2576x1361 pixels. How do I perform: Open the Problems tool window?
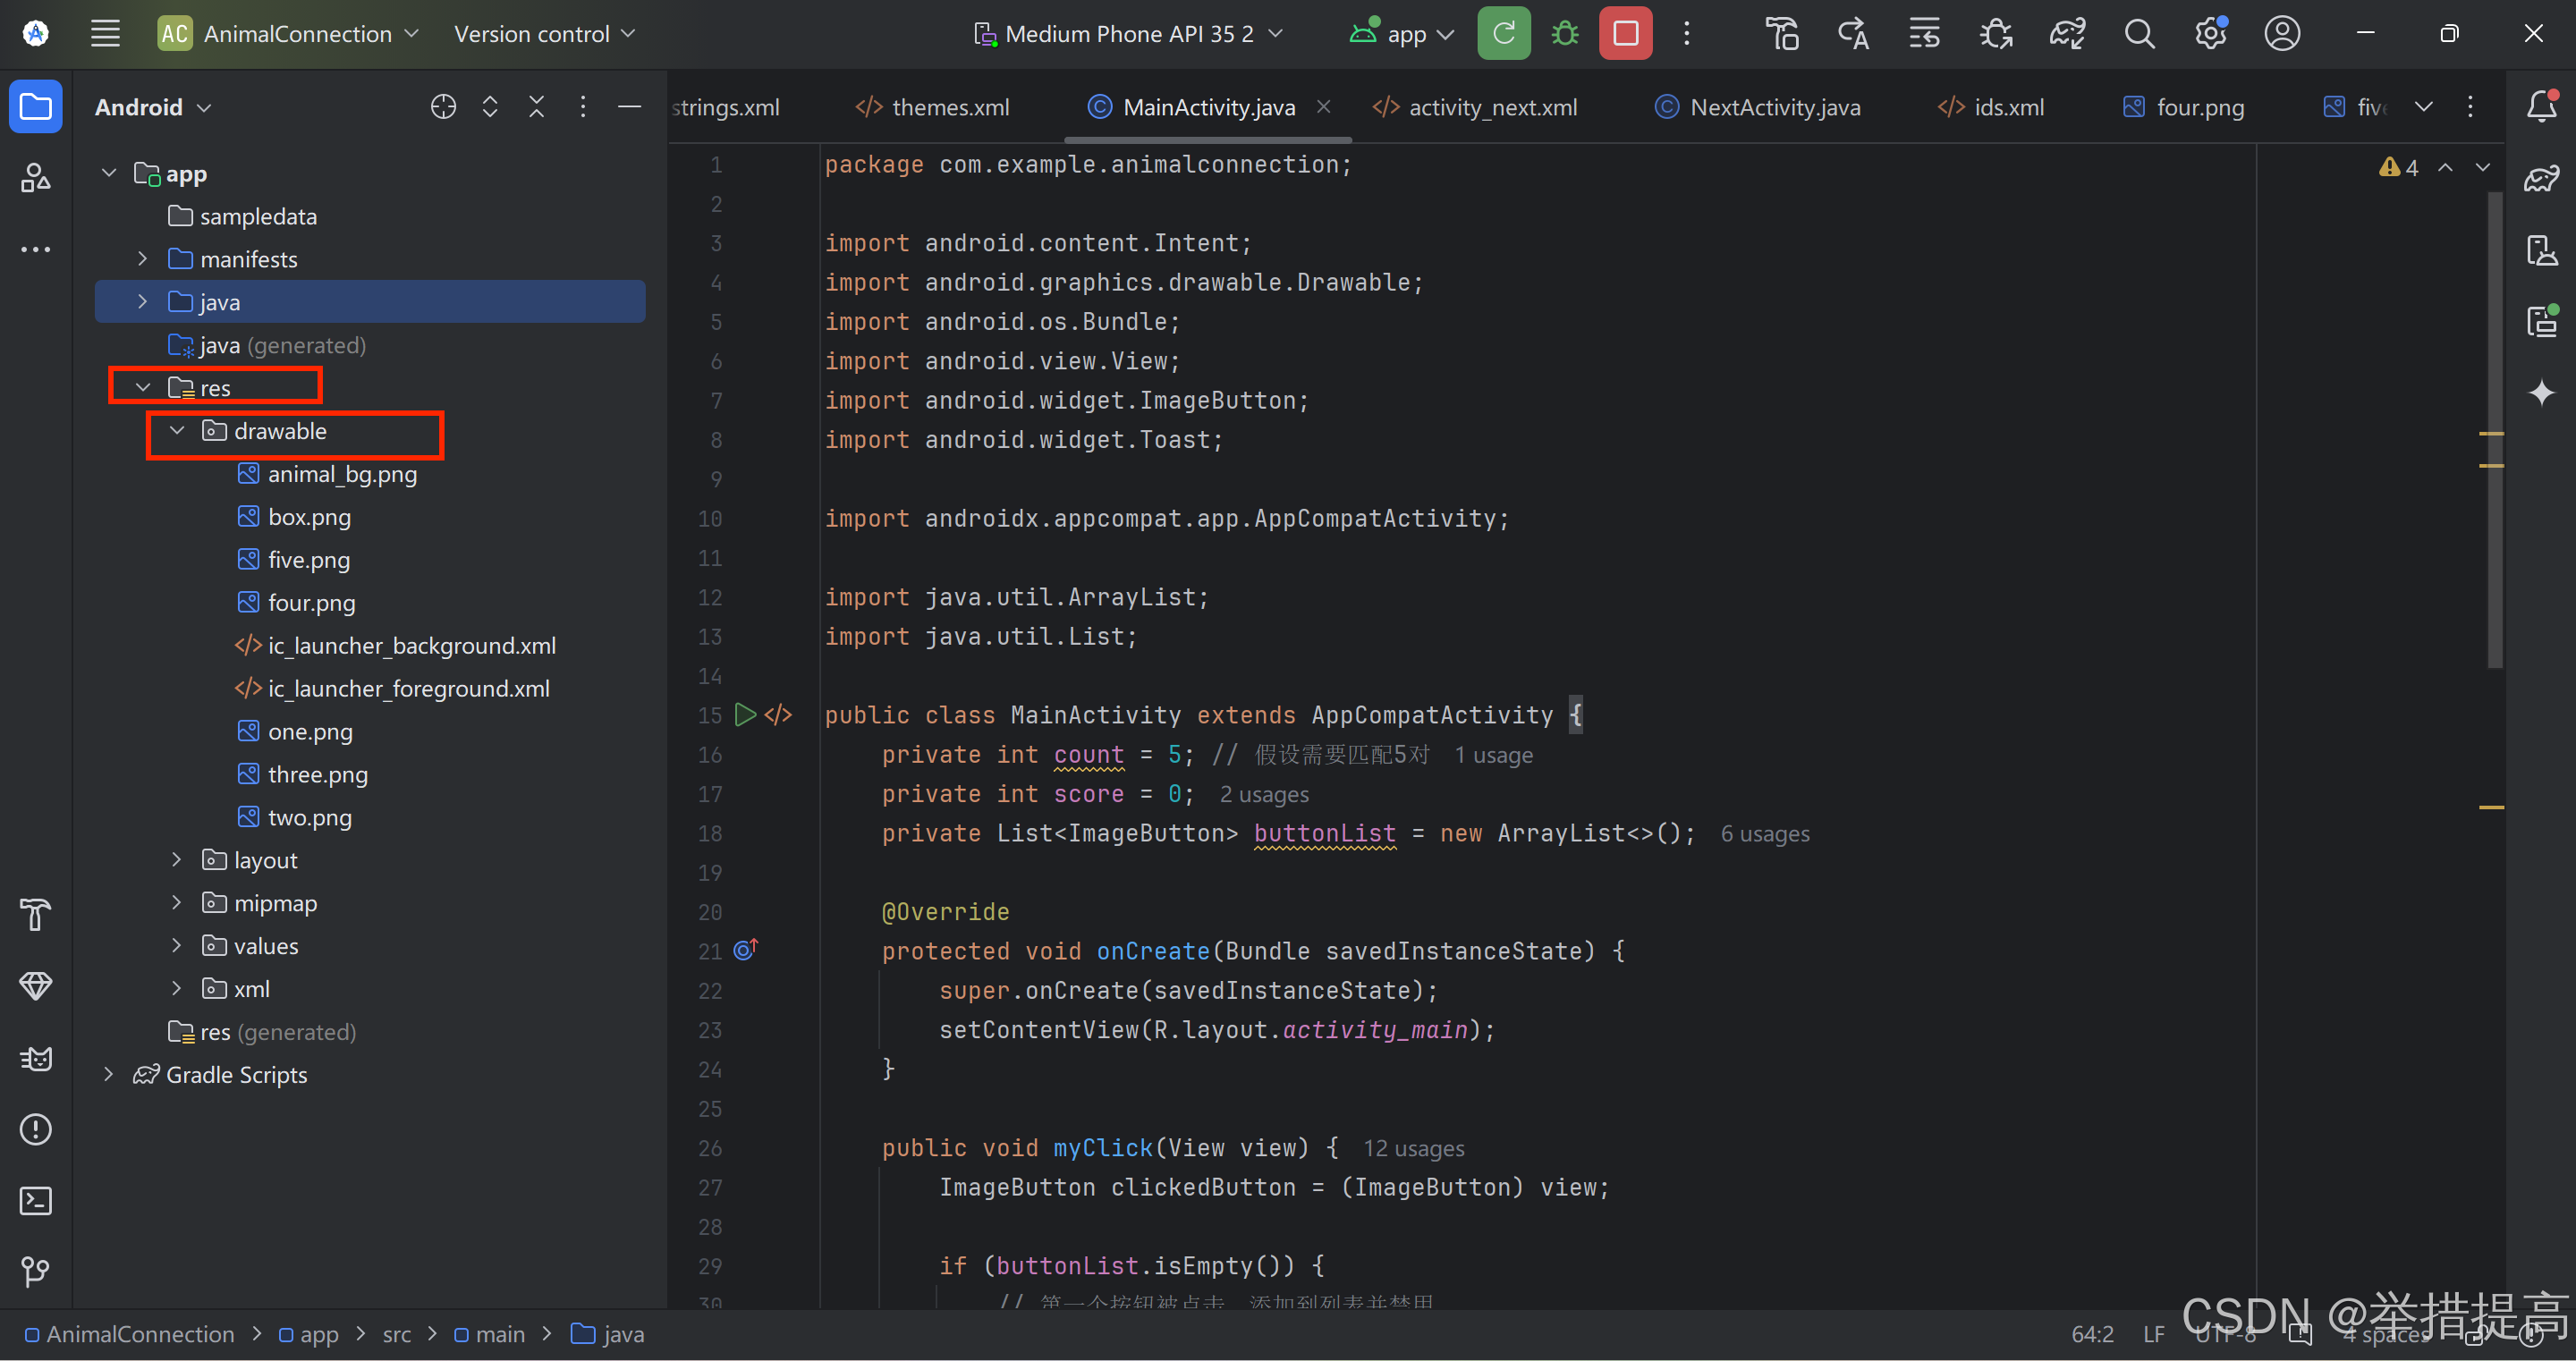tap(36, 1129)
